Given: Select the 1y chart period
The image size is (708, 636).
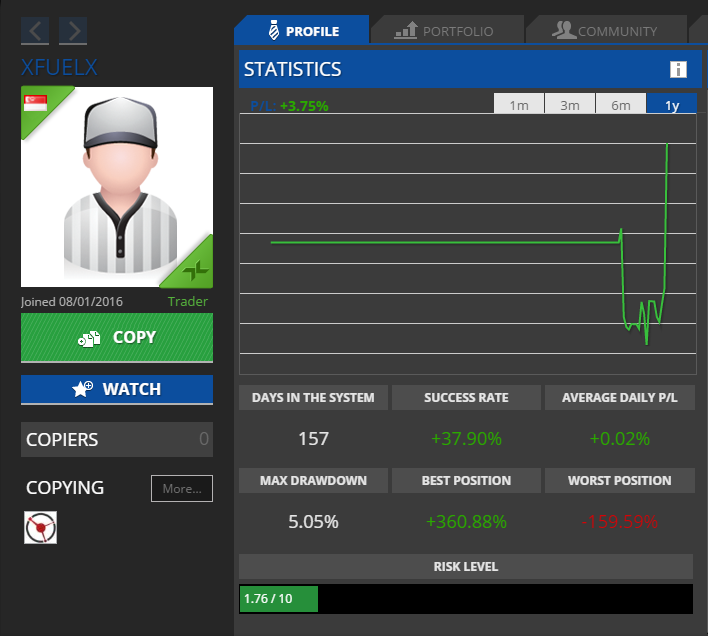Looking at the screenshot, I should (x=672, y=105).
